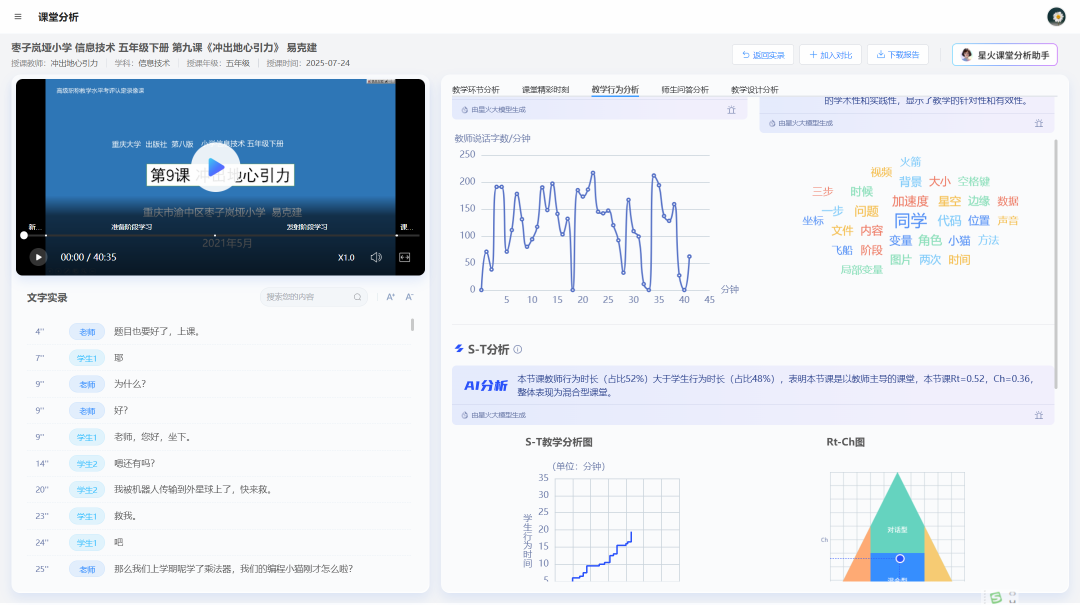This screenshot has width=1080, height=605.
Task: Enter fullscreen mode on the video player
Action: point(405,256)
